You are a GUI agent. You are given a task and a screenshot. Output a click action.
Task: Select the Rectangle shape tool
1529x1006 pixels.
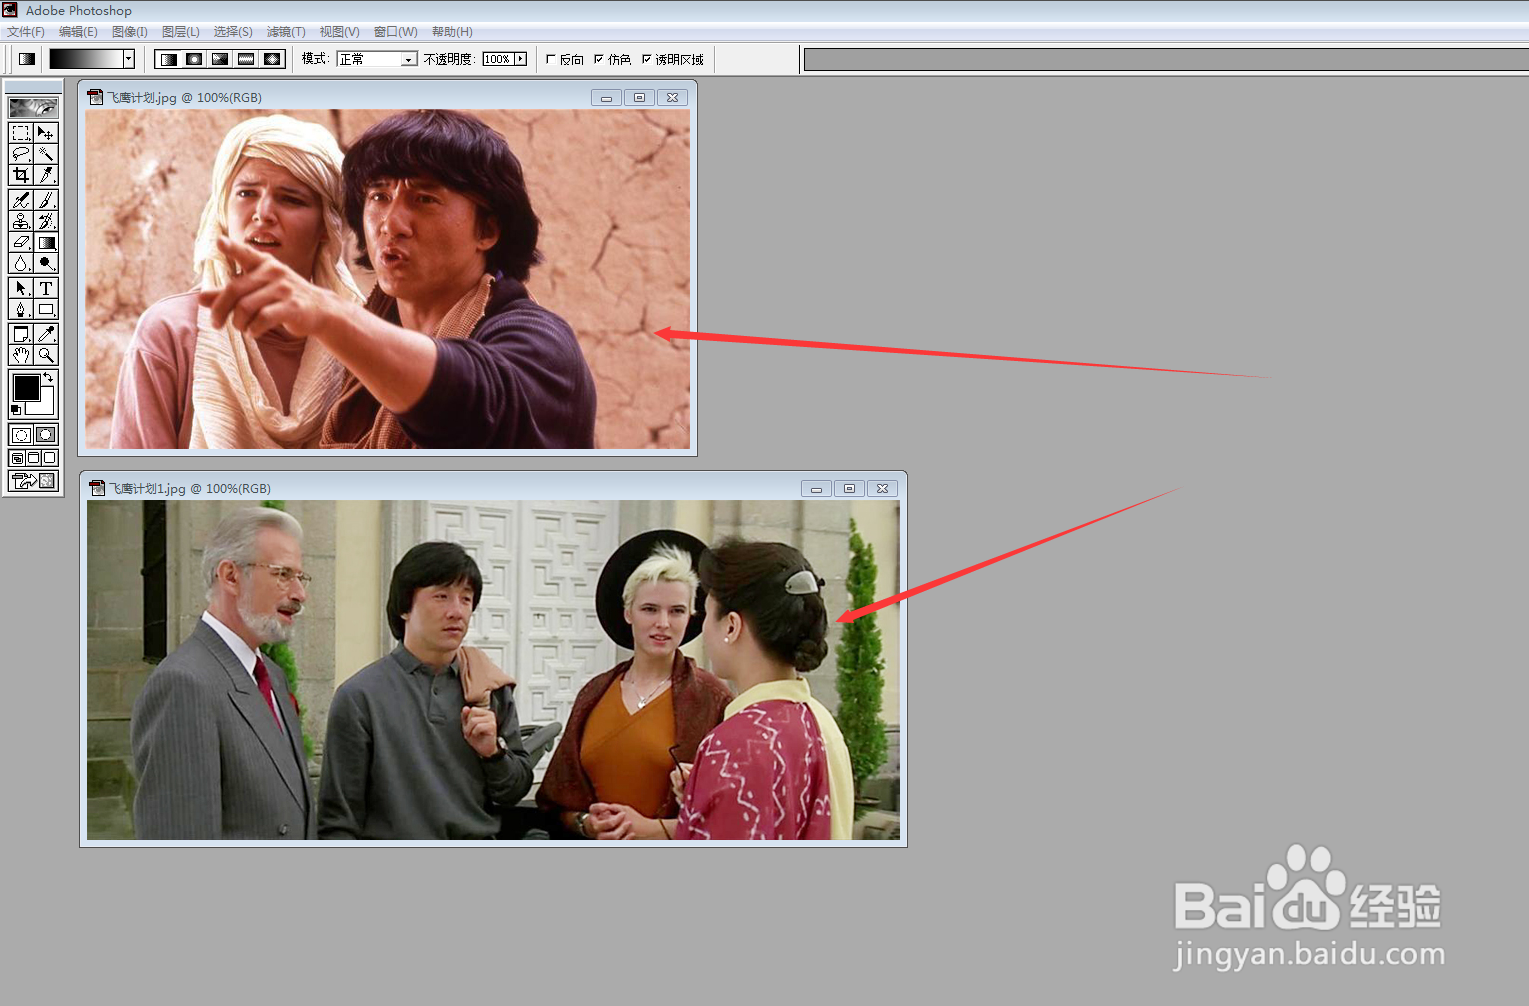pyautogui.click(x=46, y=309)
